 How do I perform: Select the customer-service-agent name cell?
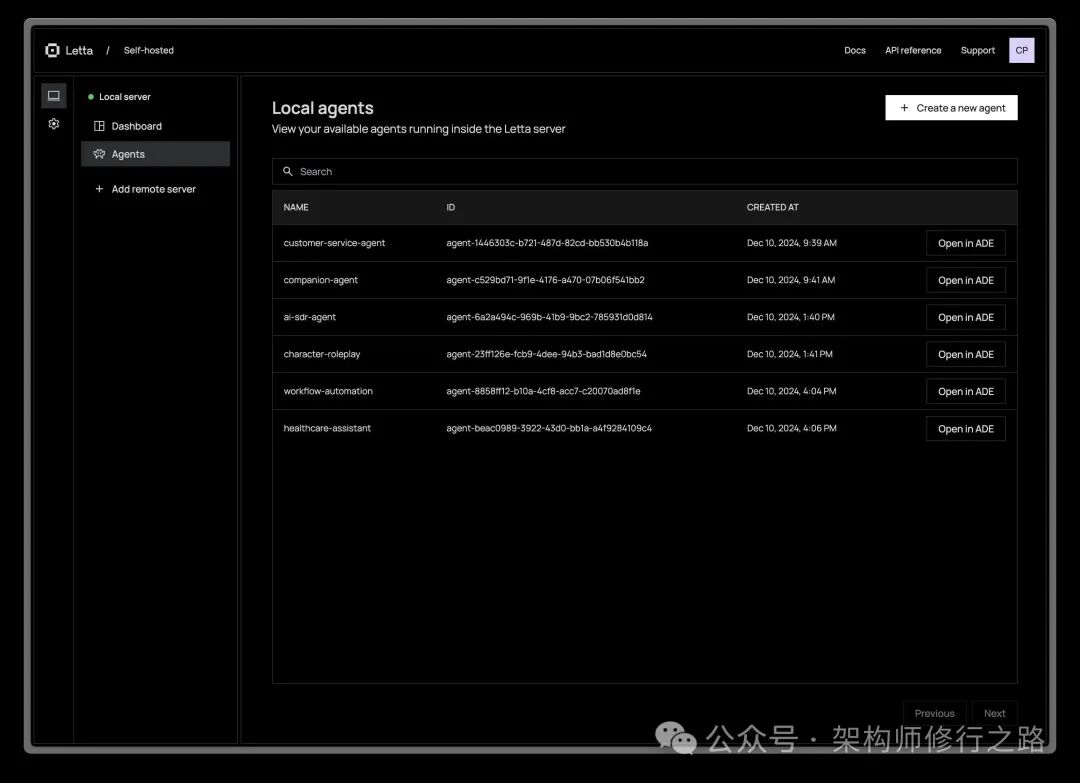334,243
